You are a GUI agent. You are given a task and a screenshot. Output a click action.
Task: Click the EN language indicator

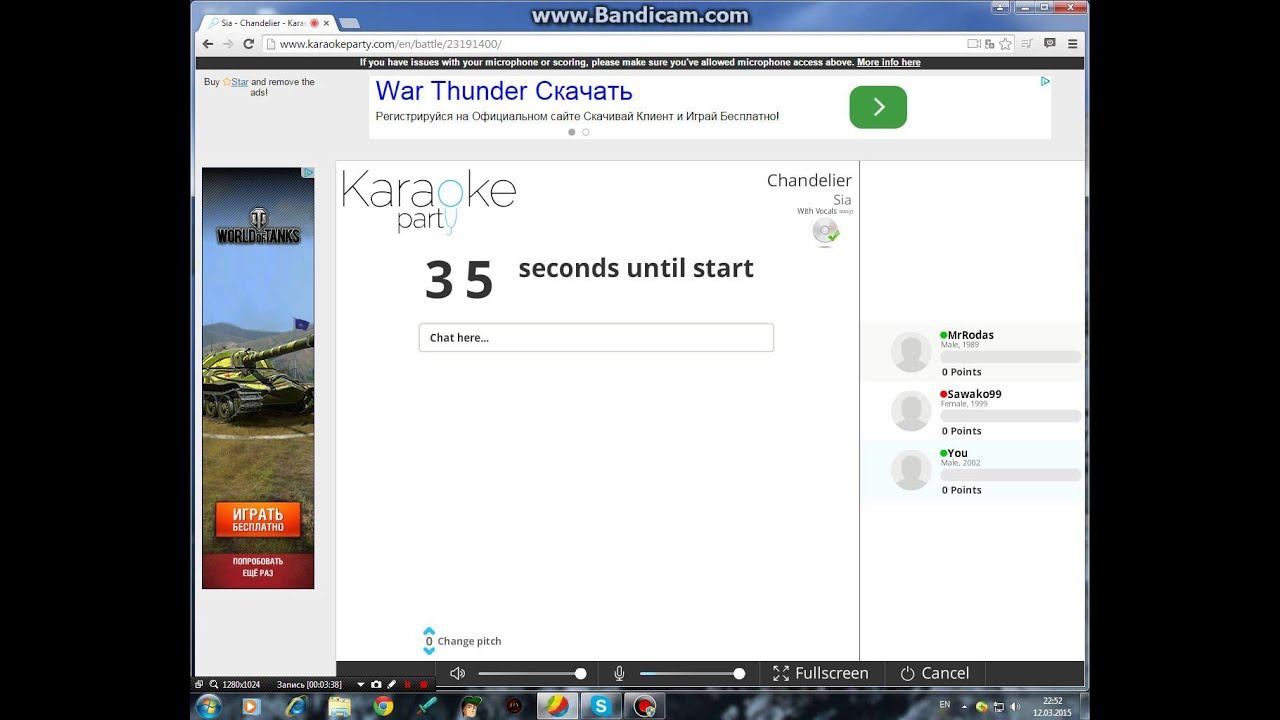(945, 705)
